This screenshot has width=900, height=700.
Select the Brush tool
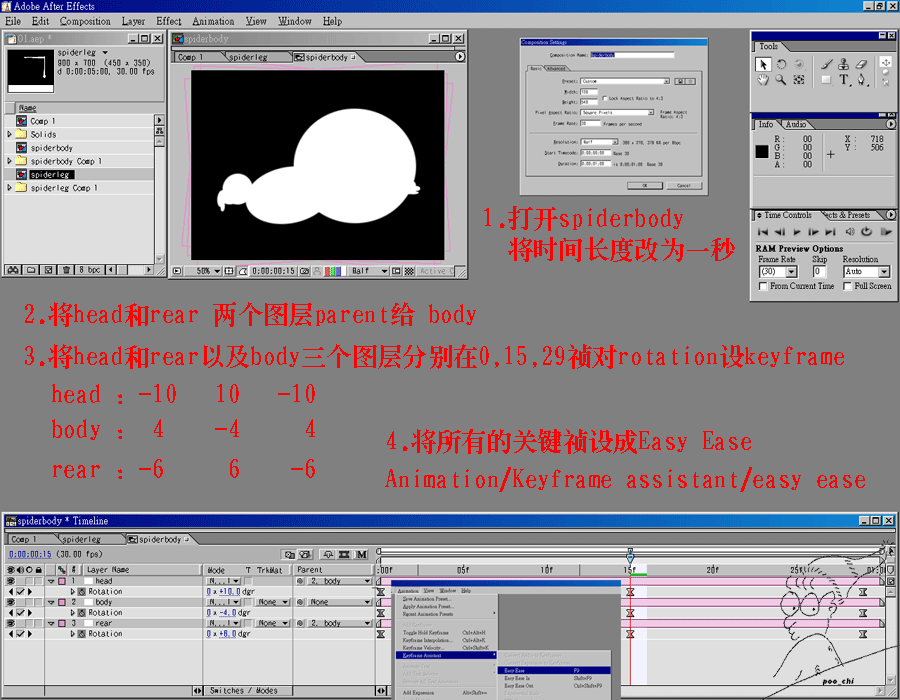[827, 64]
